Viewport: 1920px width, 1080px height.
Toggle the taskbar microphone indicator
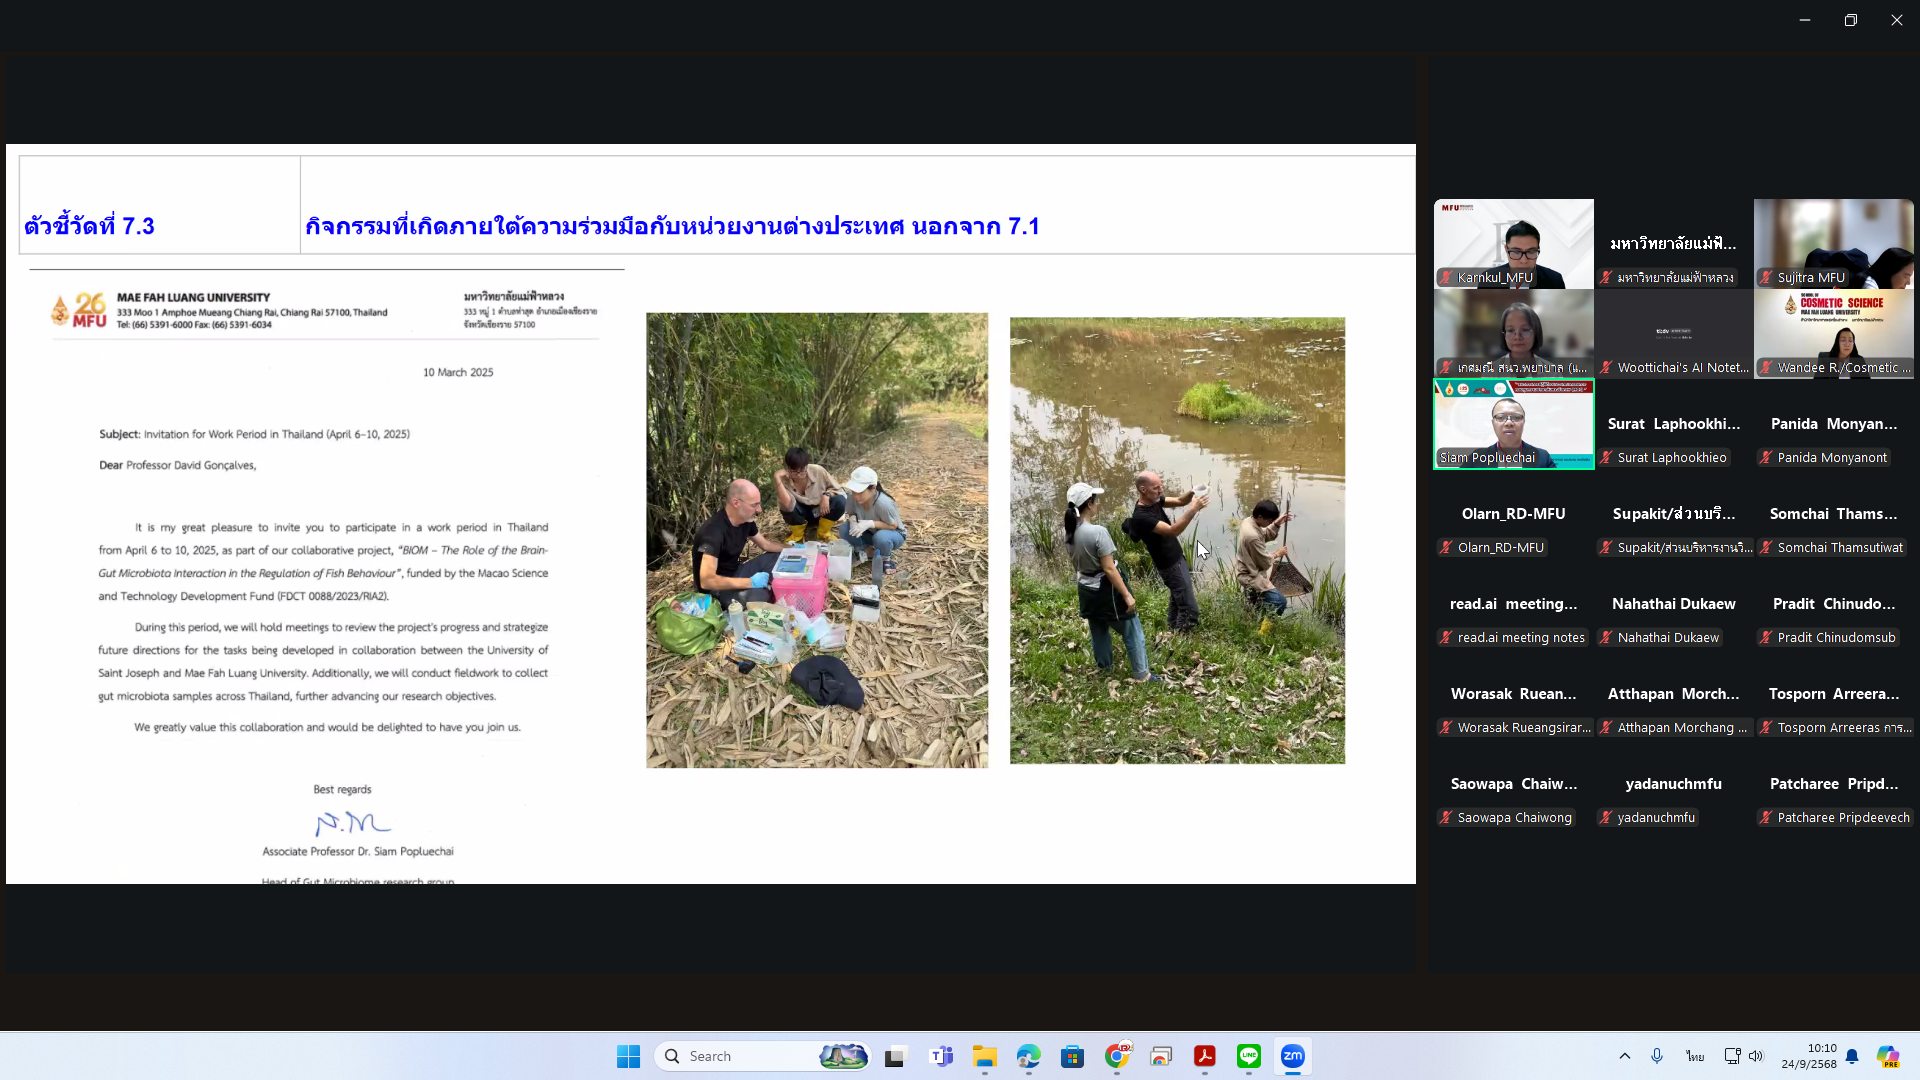tap(1657, 1056)
